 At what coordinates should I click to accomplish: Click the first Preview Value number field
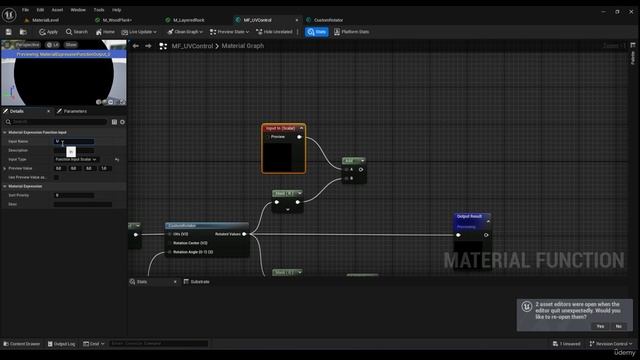coord(59,168)
